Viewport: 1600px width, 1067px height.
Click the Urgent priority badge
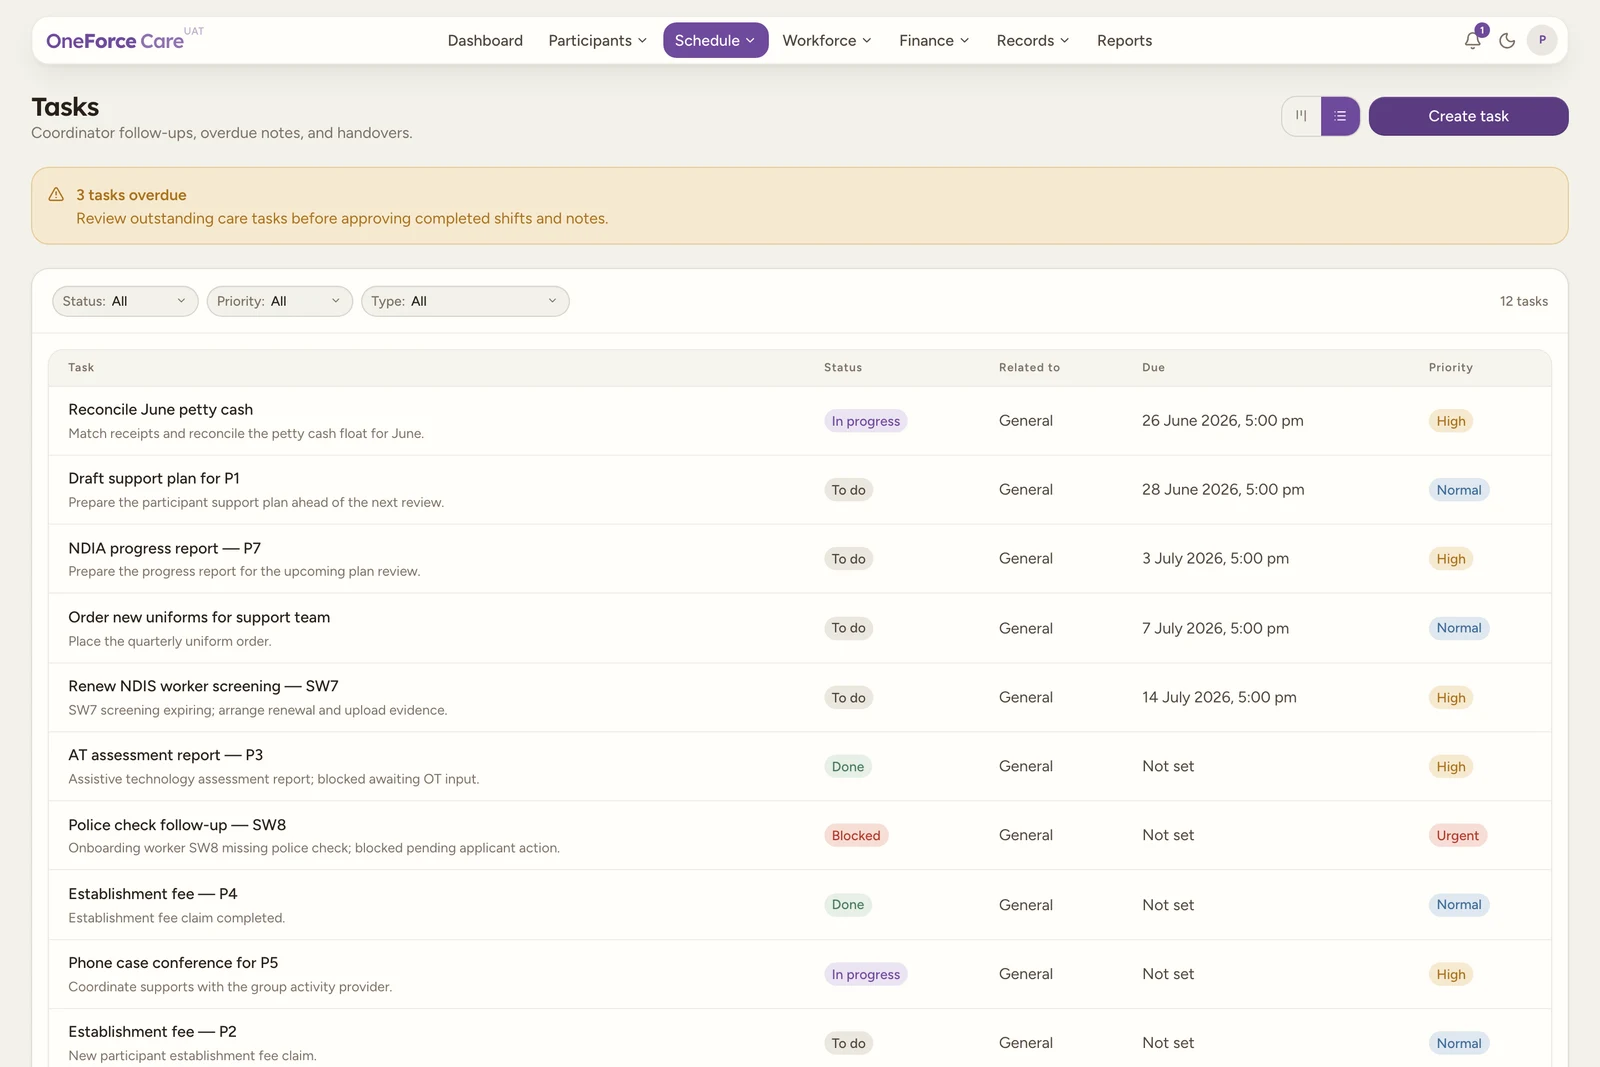(1457, 836)
